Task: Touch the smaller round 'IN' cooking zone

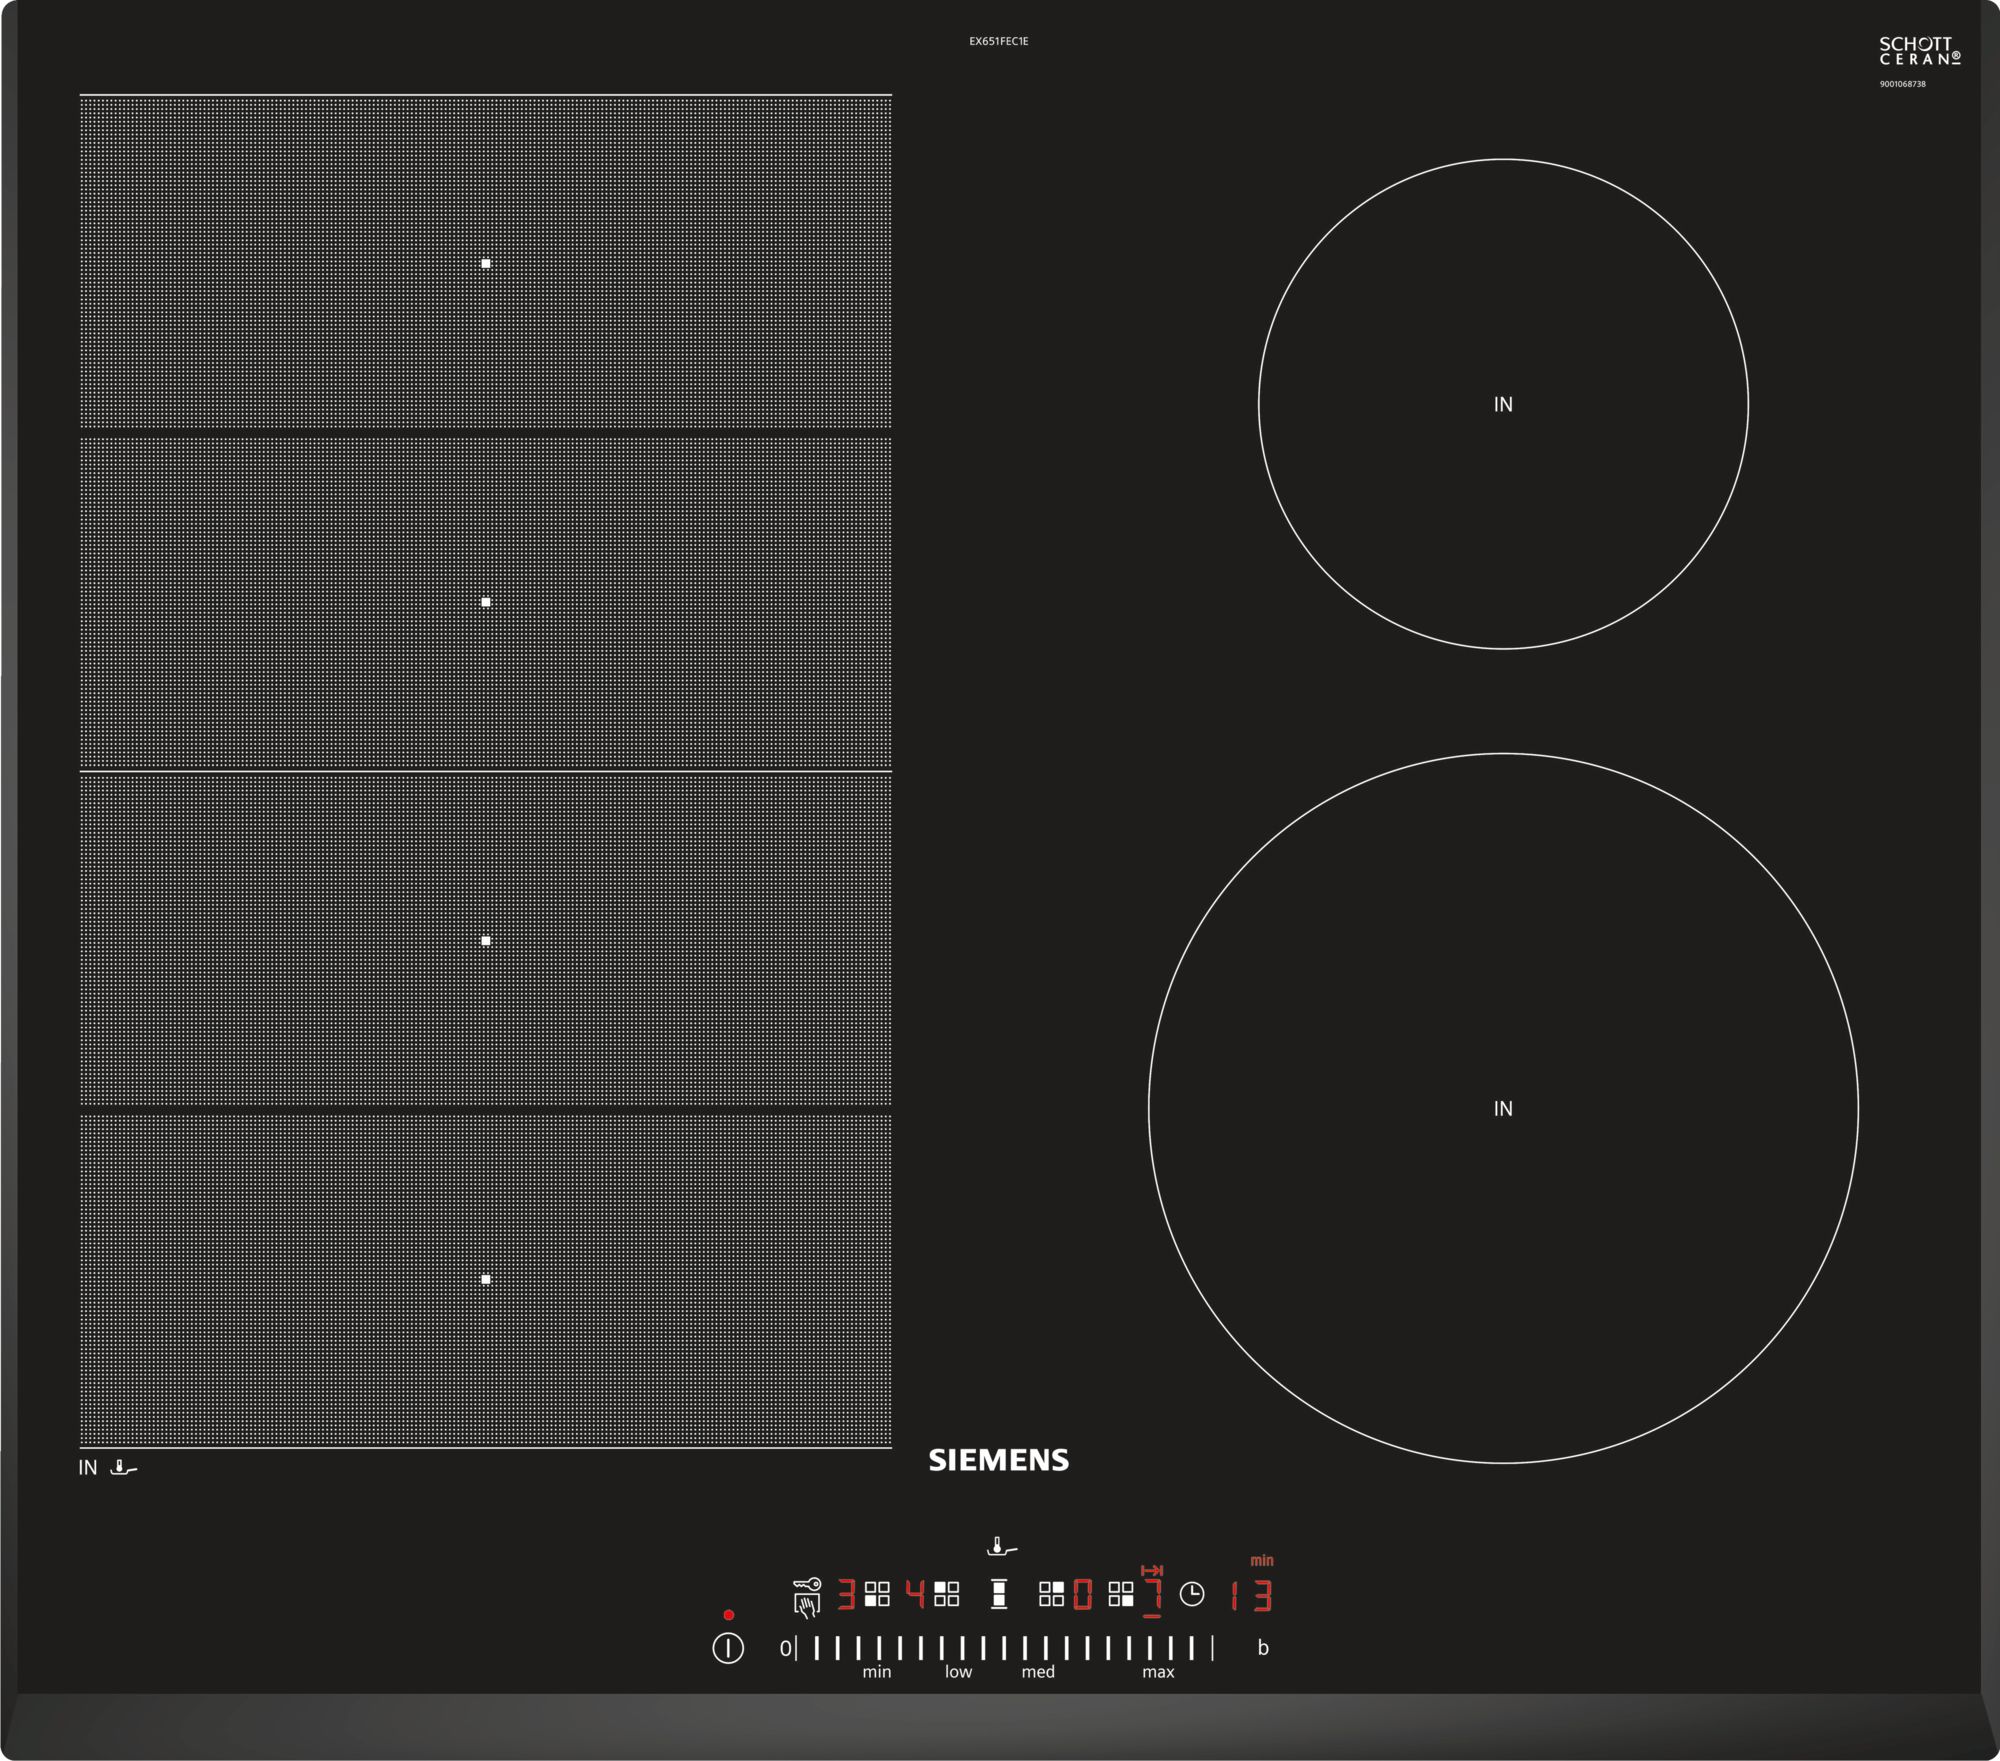Action: tap(1503, 404)
